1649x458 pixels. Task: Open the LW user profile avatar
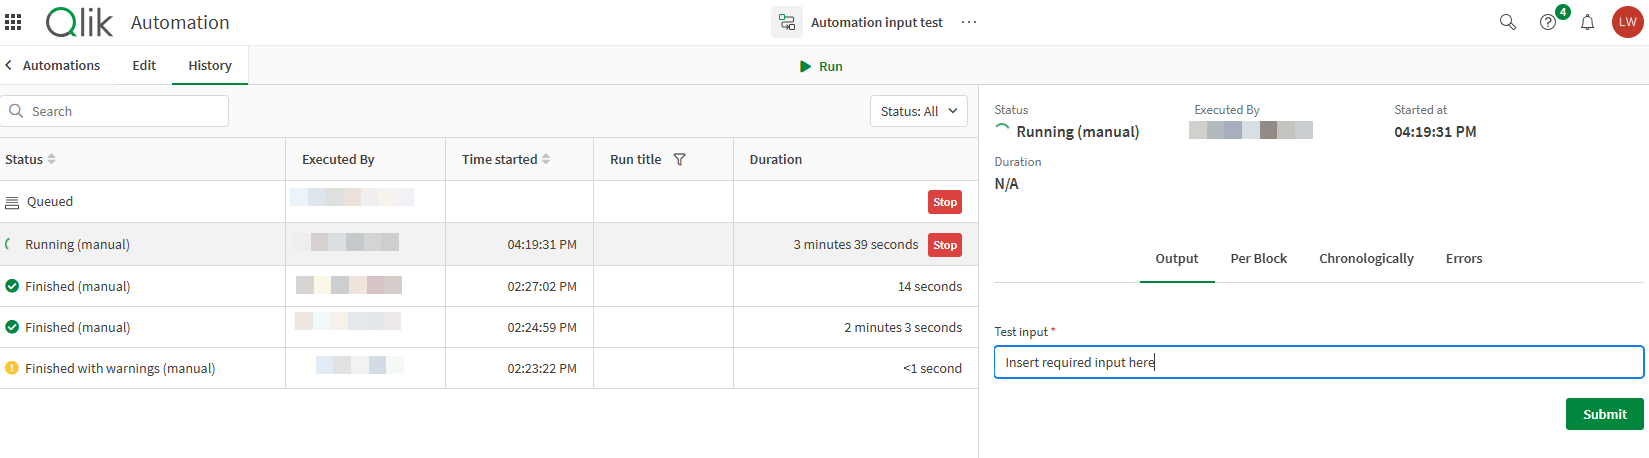point(1628,22)
